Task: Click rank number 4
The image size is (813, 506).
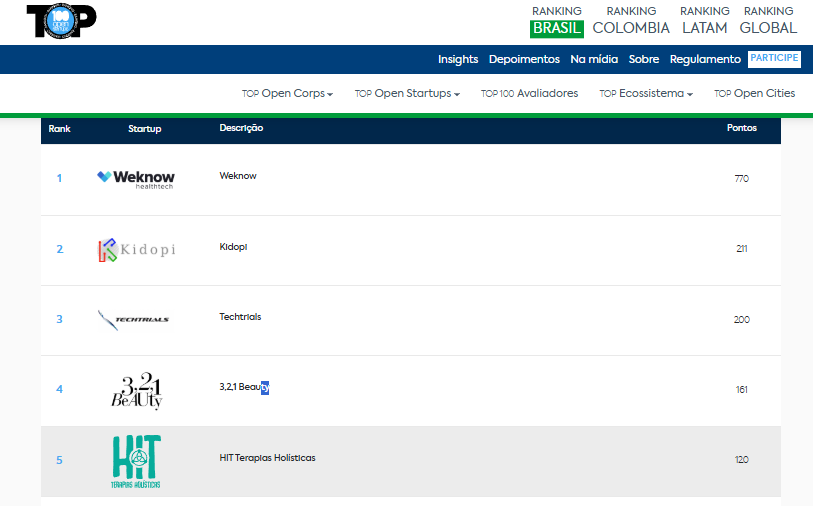Action: [60, 389]
